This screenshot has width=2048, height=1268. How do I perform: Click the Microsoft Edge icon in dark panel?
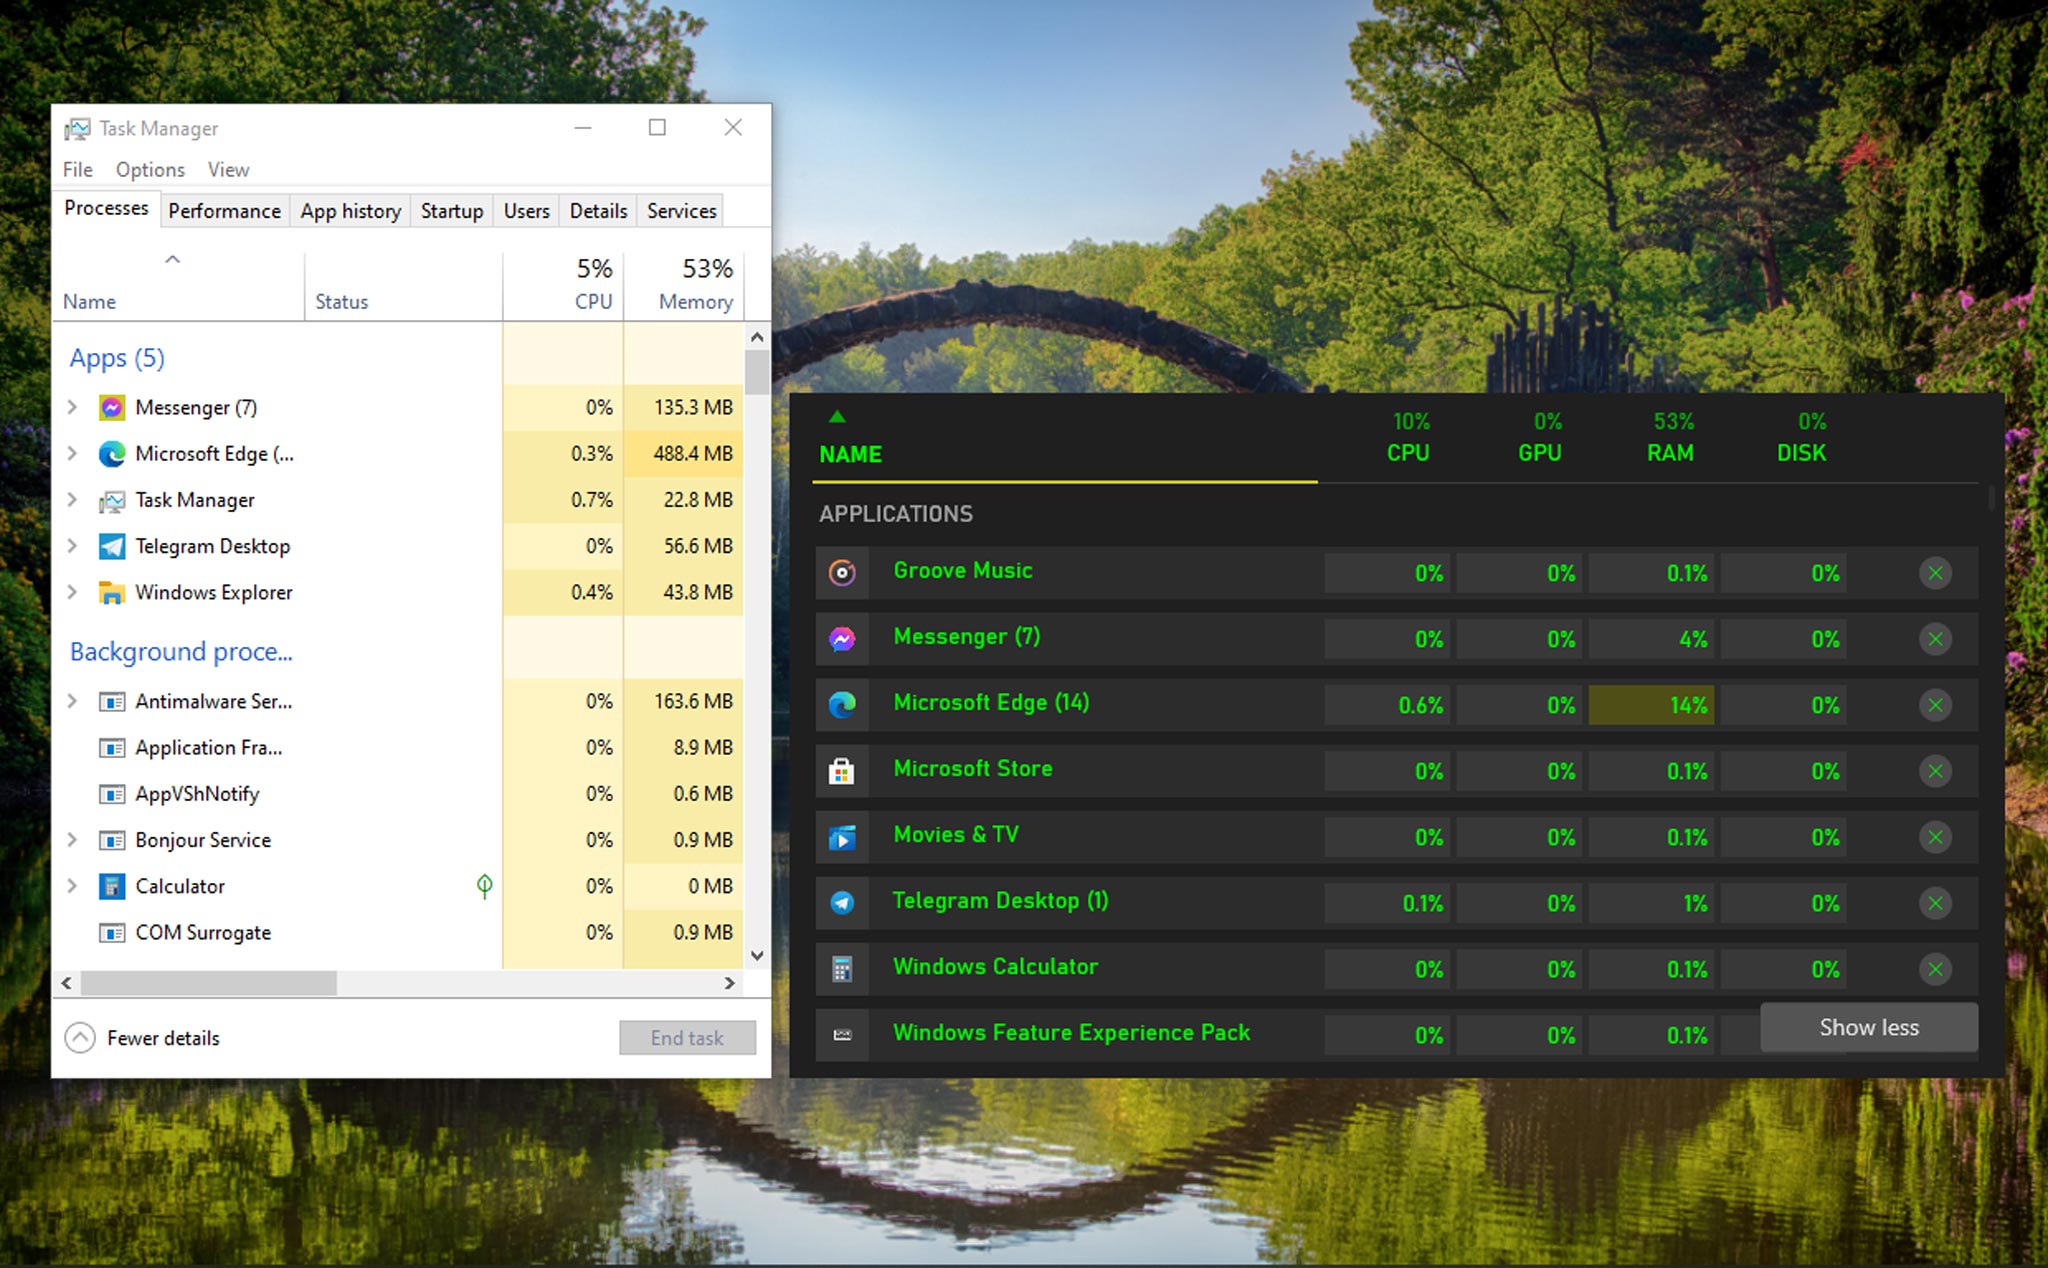point(842,705)
